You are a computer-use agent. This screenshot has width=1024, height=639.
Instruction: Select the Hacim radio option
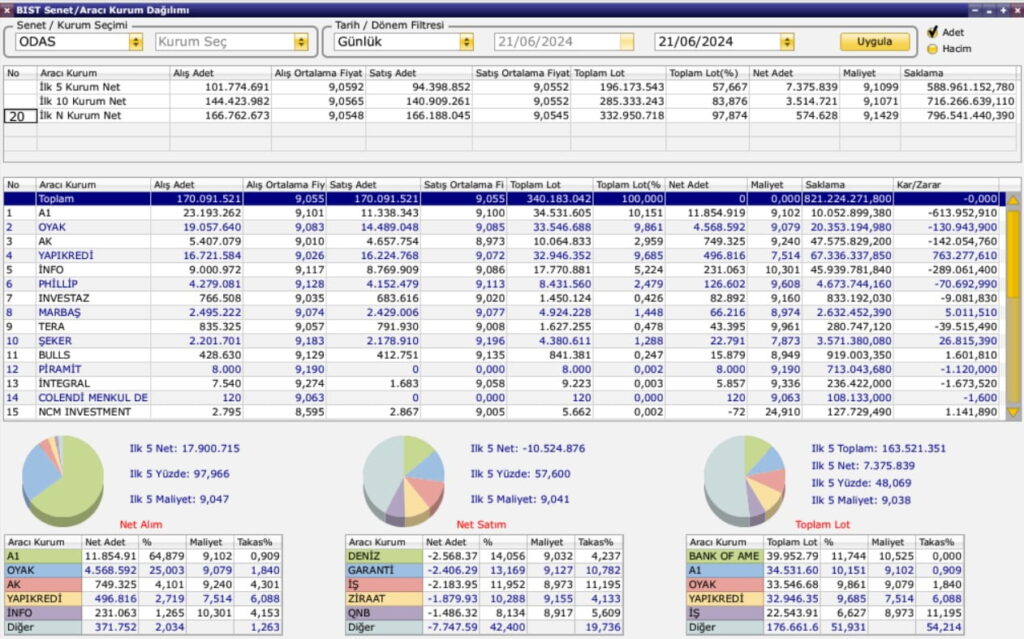(933, 49)
